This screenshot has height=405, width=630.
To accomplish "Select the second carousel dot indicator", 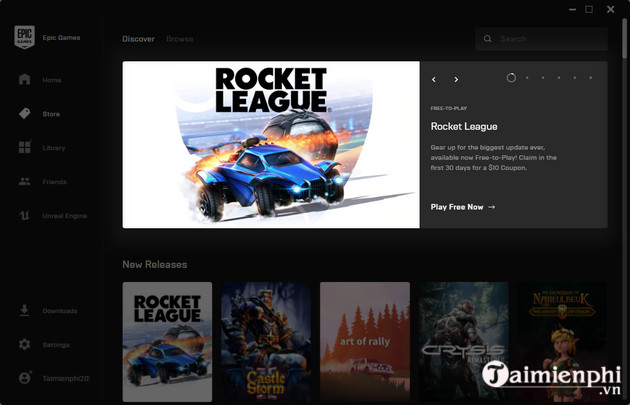I will [527, 78].
